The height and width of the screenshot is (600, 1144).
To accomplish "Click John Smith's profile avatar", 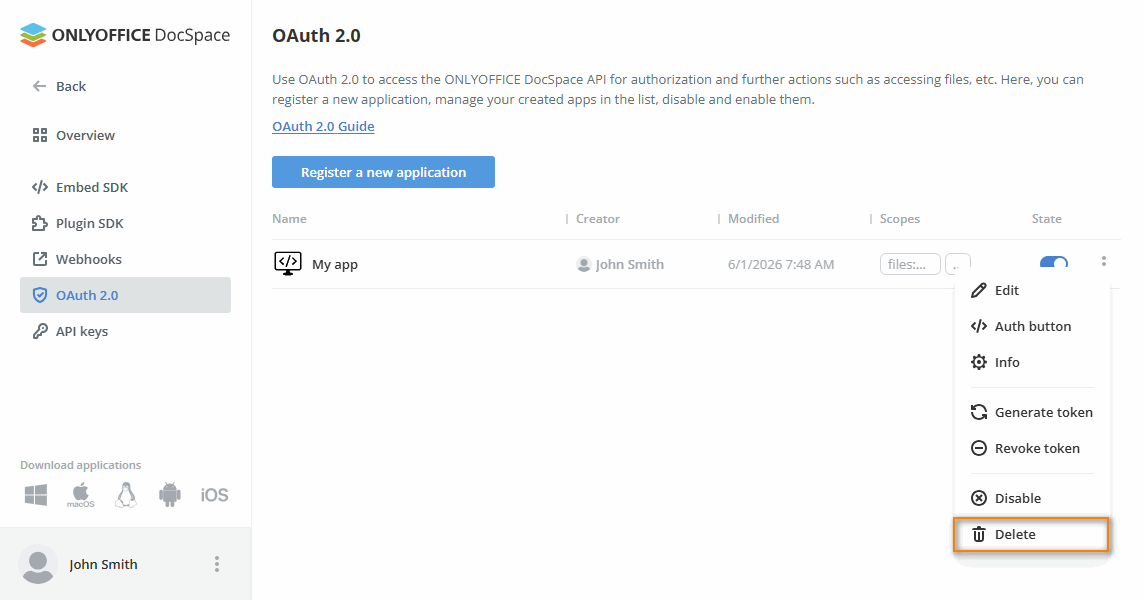I will [38, 564].
